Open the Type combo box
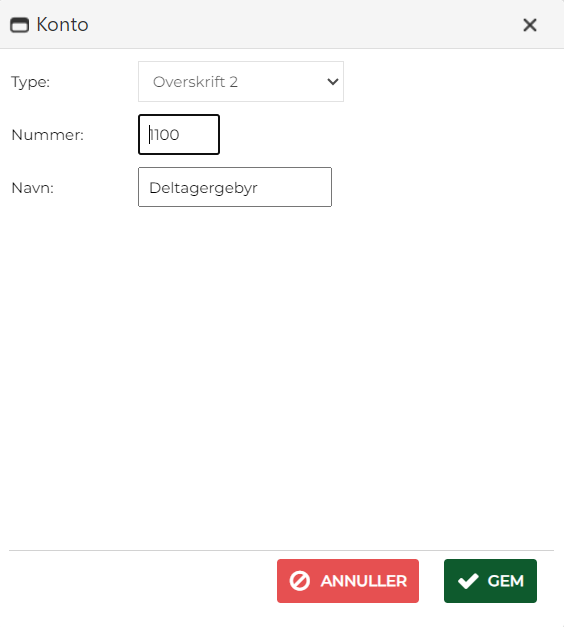The image size is (564, 627). pos(241,82)
